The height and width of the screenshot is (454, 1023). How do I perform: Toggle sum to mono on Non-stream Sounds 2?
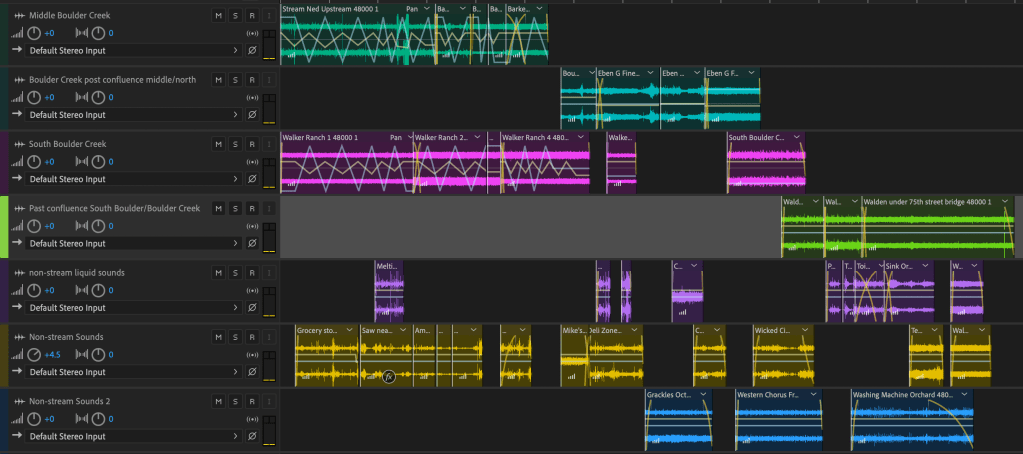tap(252, 419)
